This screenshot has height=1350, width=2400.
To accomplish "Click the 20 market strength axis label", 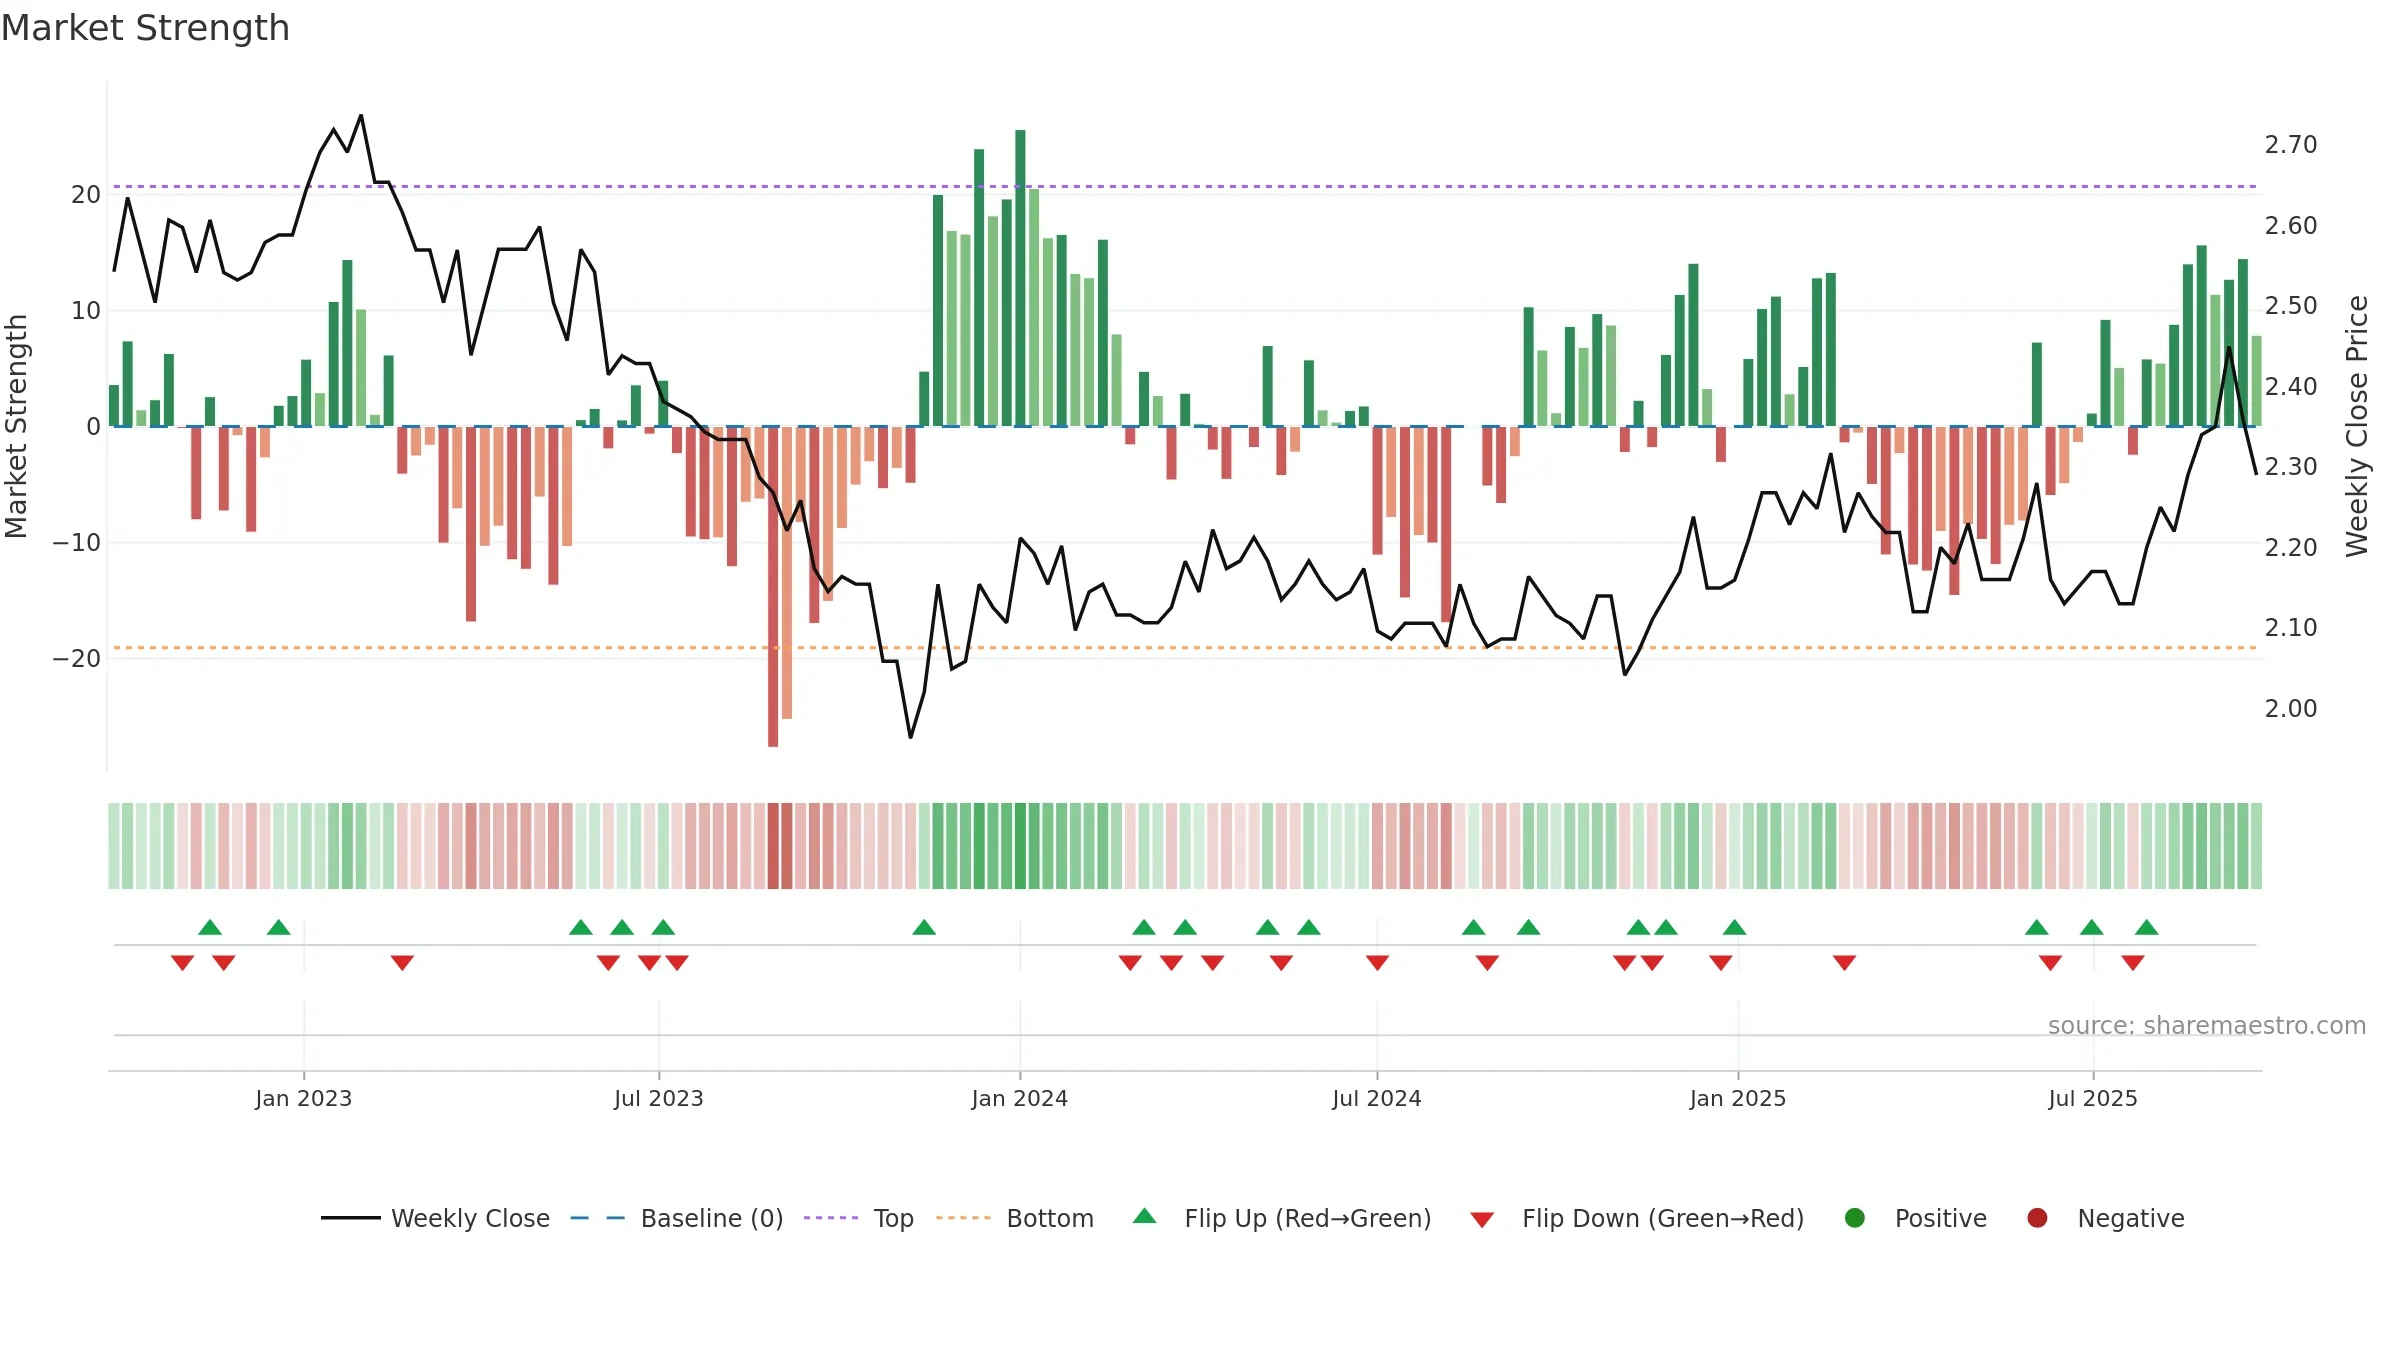I will [86, 195].
